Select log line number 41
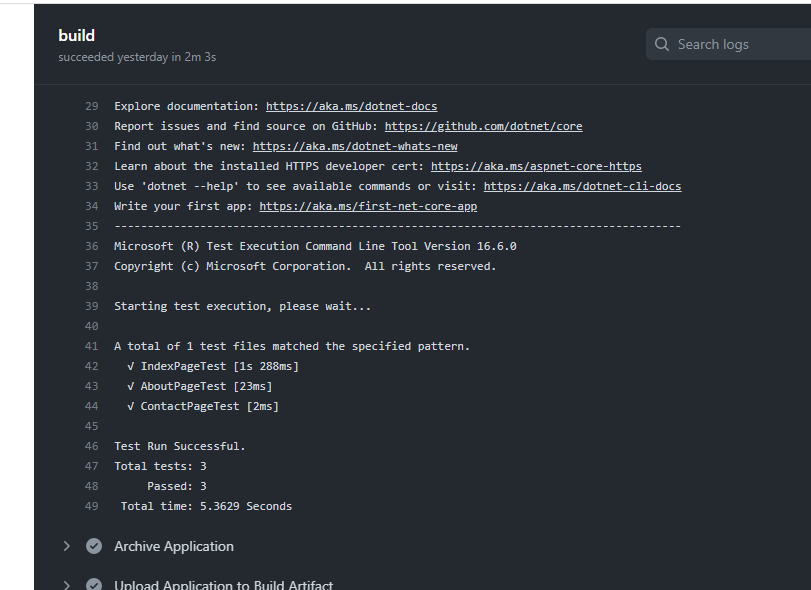This screenshot has width=811, height=590. 92,346
